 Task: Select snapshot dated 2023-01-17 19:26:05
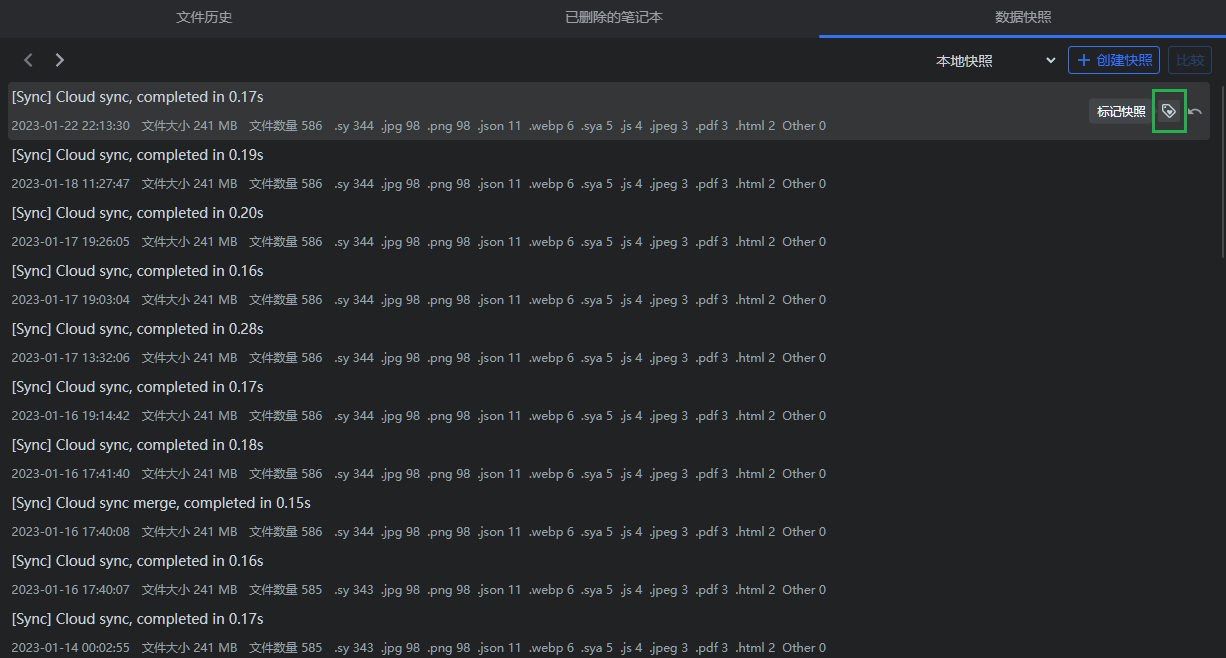[608, 227]
